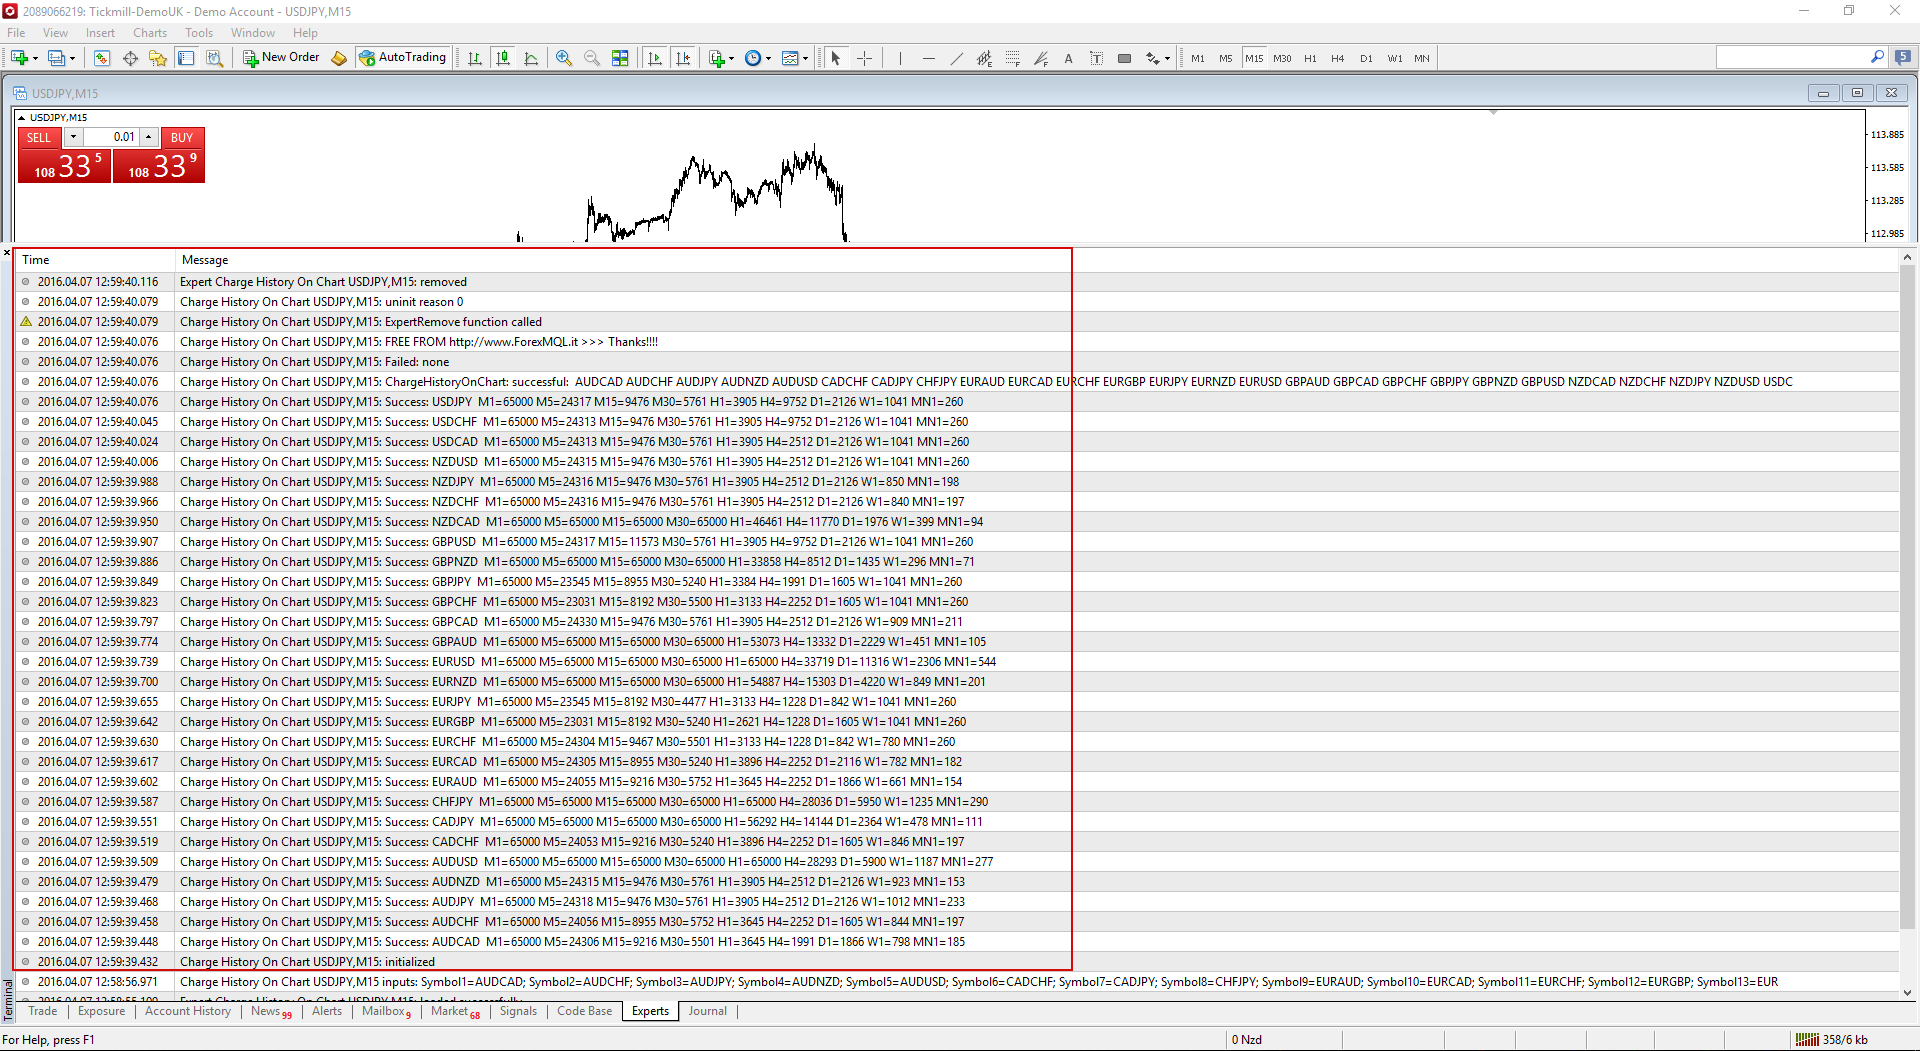Select the Fibonacci retracement tool
Viewport: 1920px width, 1051px height.
(x=1012, y=58)
